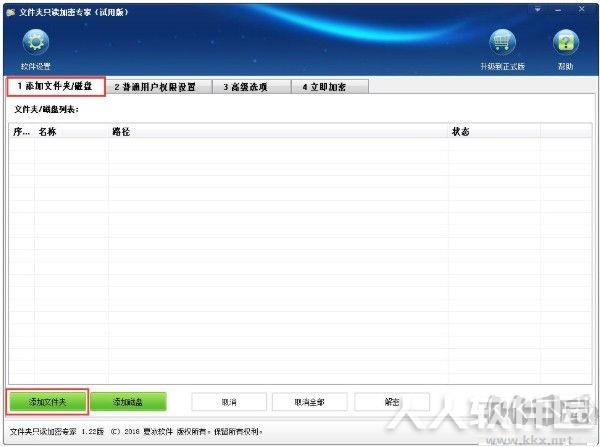This screenshot has width=600, height=447.
Task: Click the 路径 column header
Action: 278,132
